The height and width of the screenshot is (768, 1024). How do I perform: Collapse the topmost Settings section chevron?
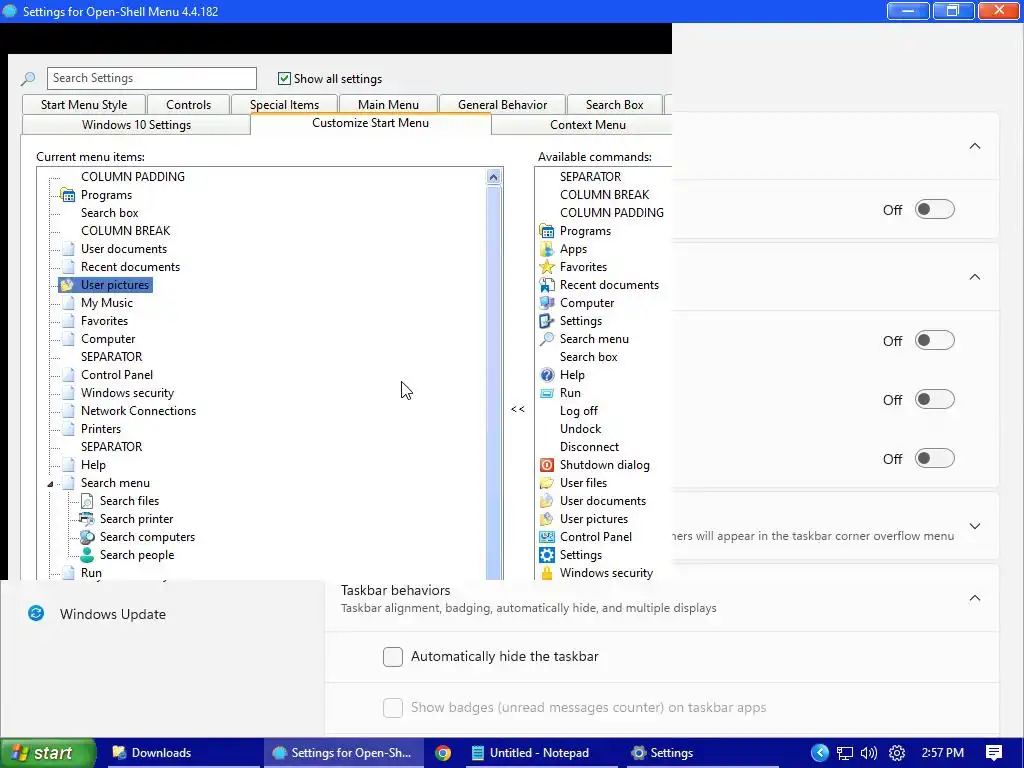974,146
